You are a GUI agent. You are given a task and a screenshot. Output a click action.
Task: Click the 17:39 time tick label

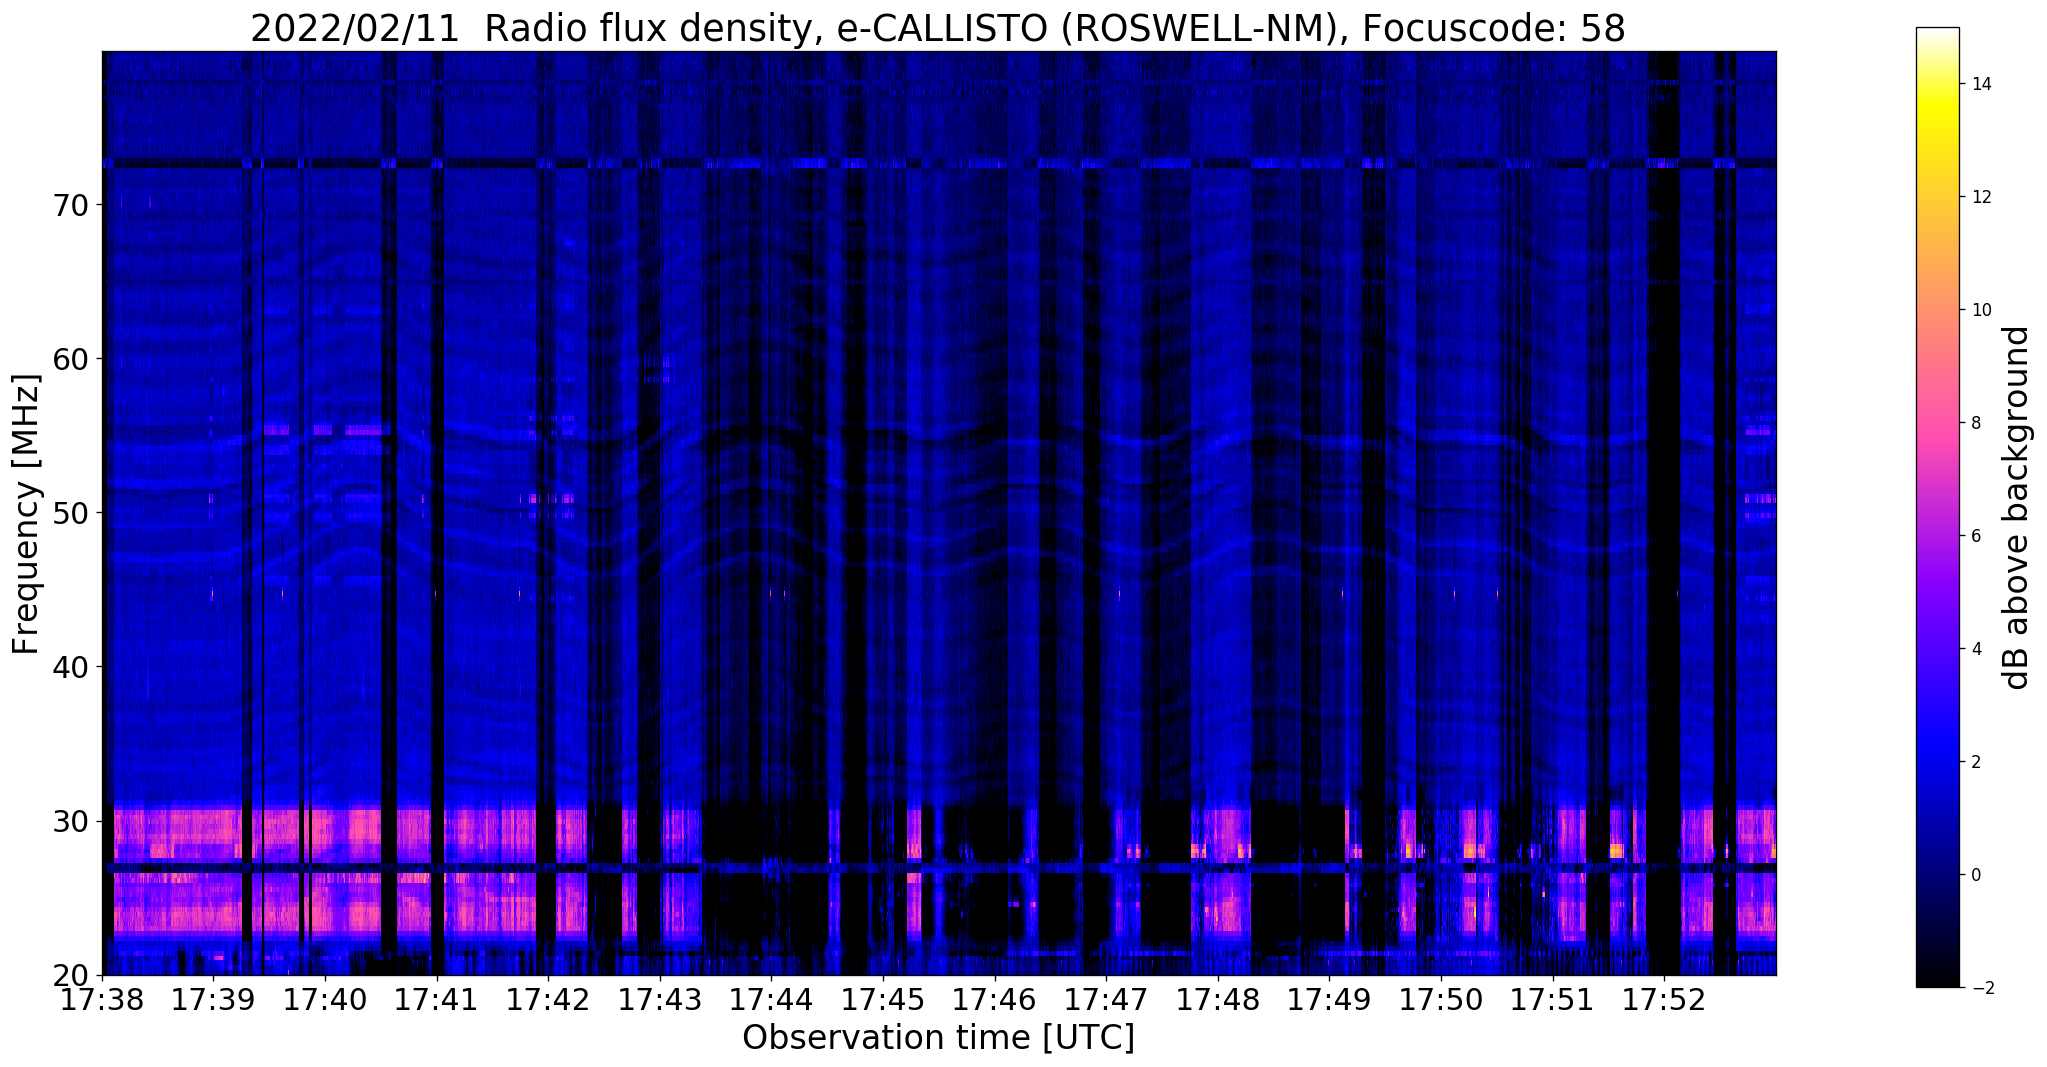coord(213,1000)
